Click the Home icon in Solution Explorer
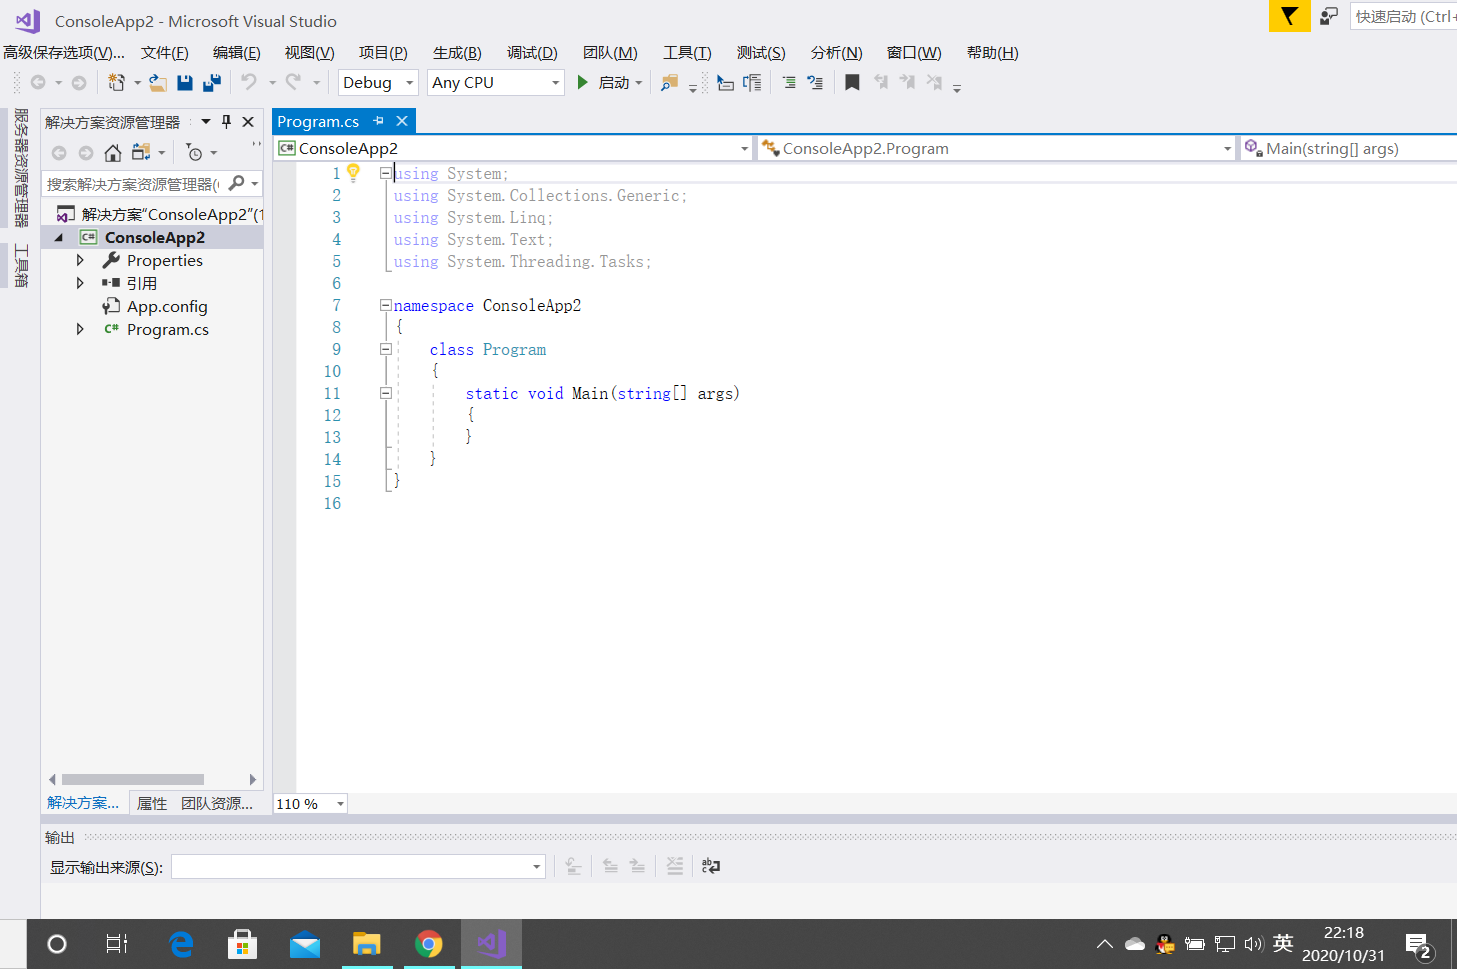This screenshot has height=969, width=1457. [x=113, y=153]
